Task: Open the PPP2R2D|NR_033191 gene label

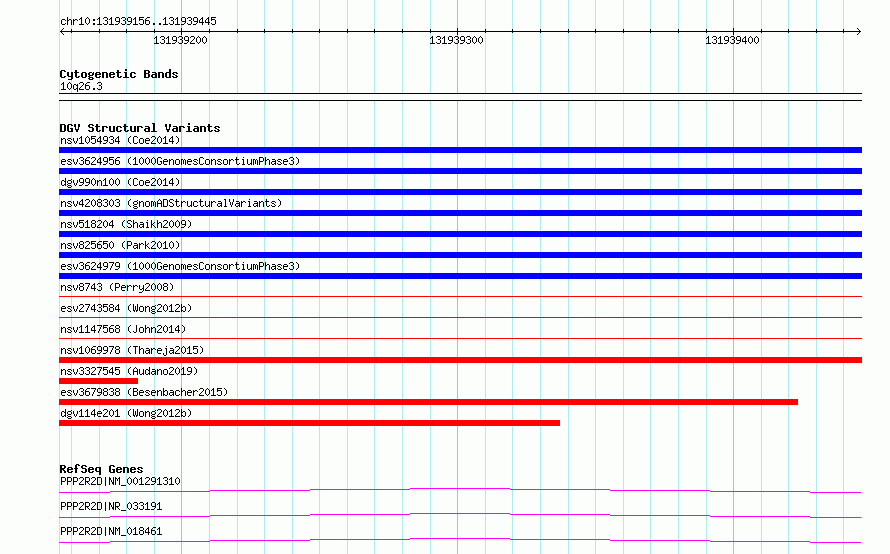Action: pyautogui.click(x=111, y=506)
